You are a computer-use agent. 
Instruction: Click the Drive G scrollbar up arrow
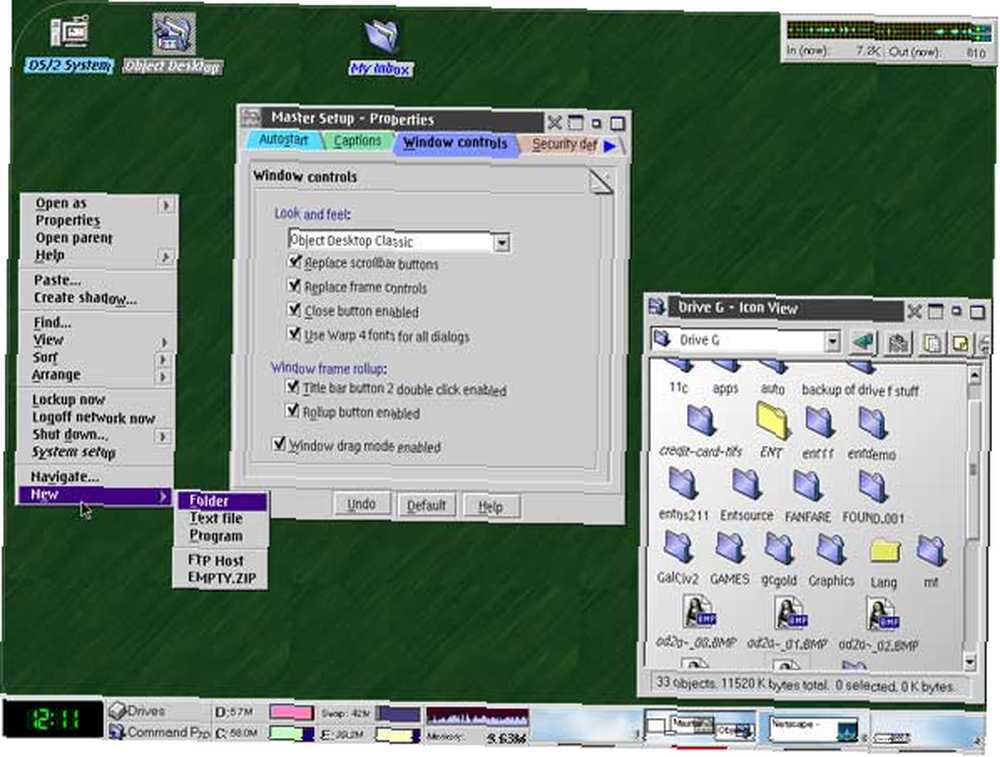pyautogui.click(x=974, y=375)
